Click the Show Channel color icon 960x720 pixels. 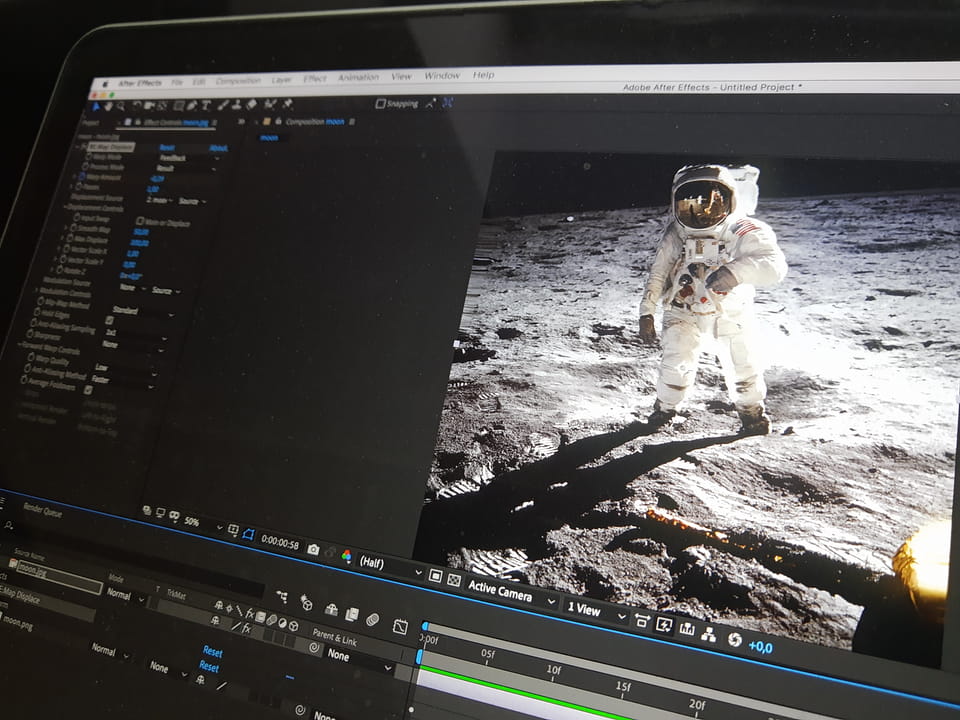pos(347,555)
